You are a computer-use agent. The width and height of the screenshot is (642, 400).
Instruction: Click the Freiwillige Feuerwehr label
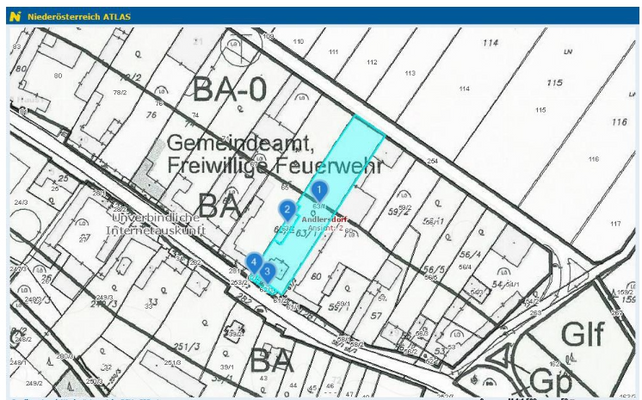point(274,162)
